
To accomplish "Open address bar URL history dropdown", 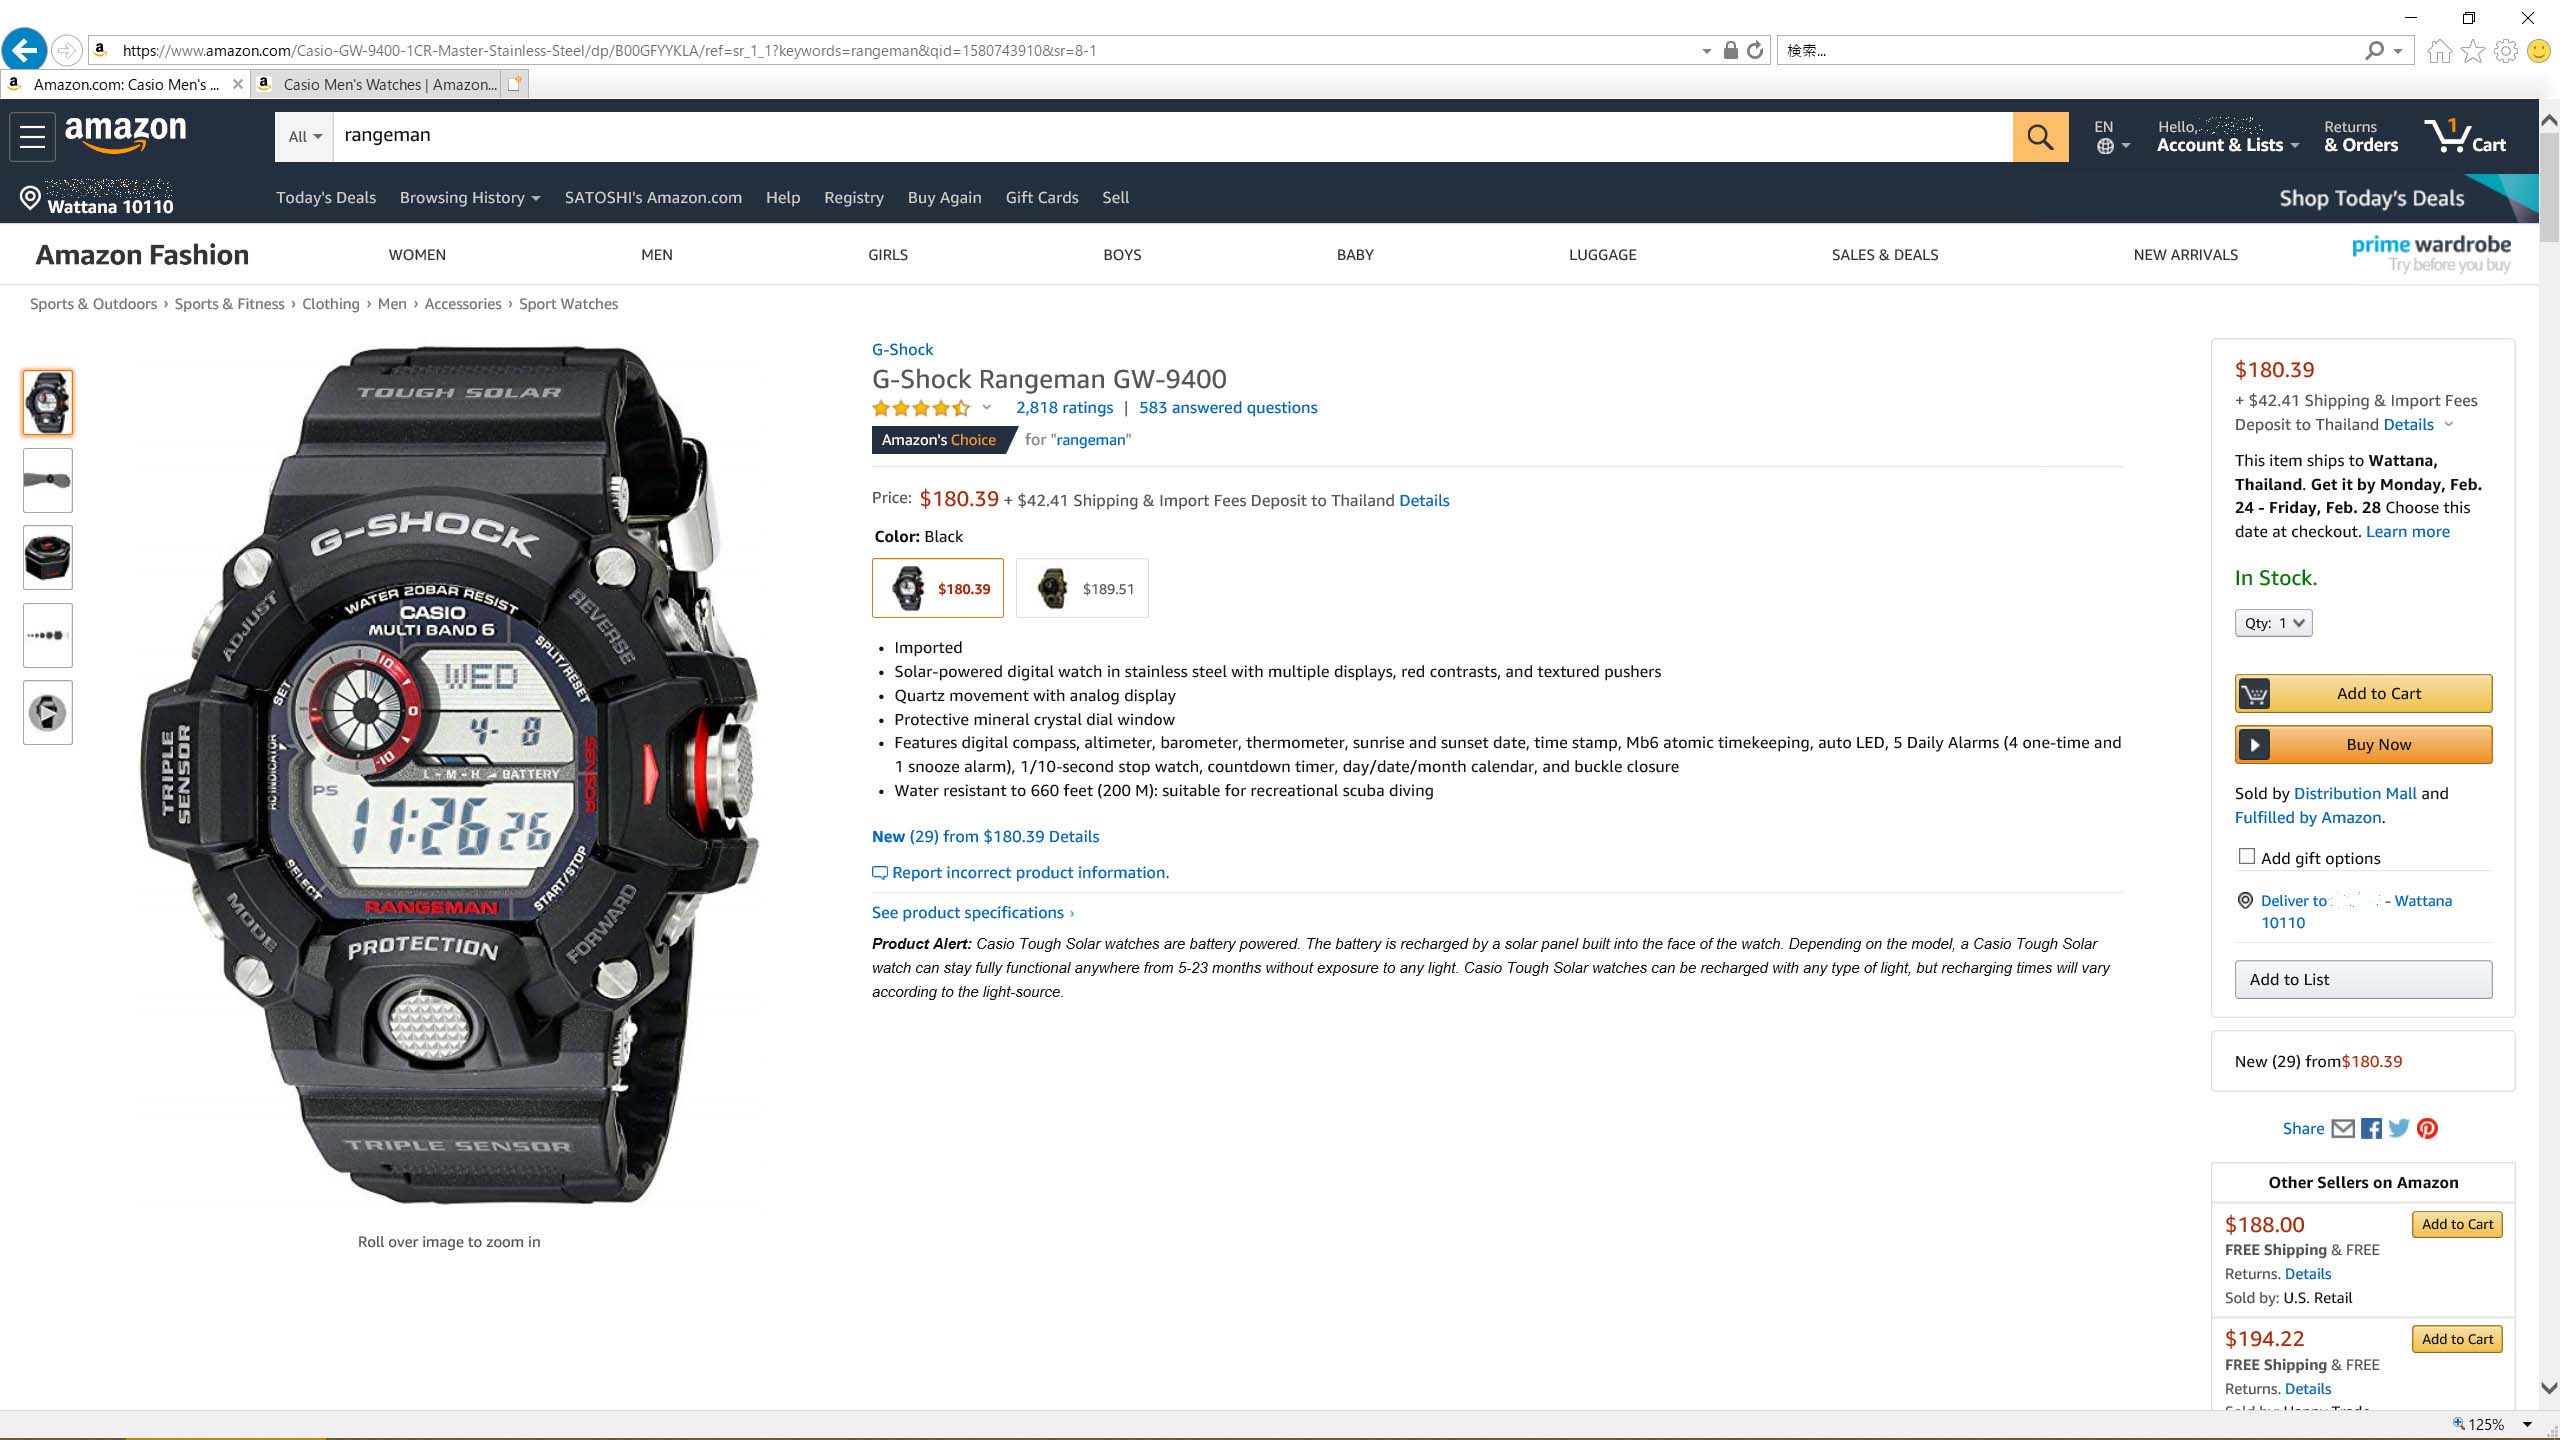I will tap(1706, 51).
